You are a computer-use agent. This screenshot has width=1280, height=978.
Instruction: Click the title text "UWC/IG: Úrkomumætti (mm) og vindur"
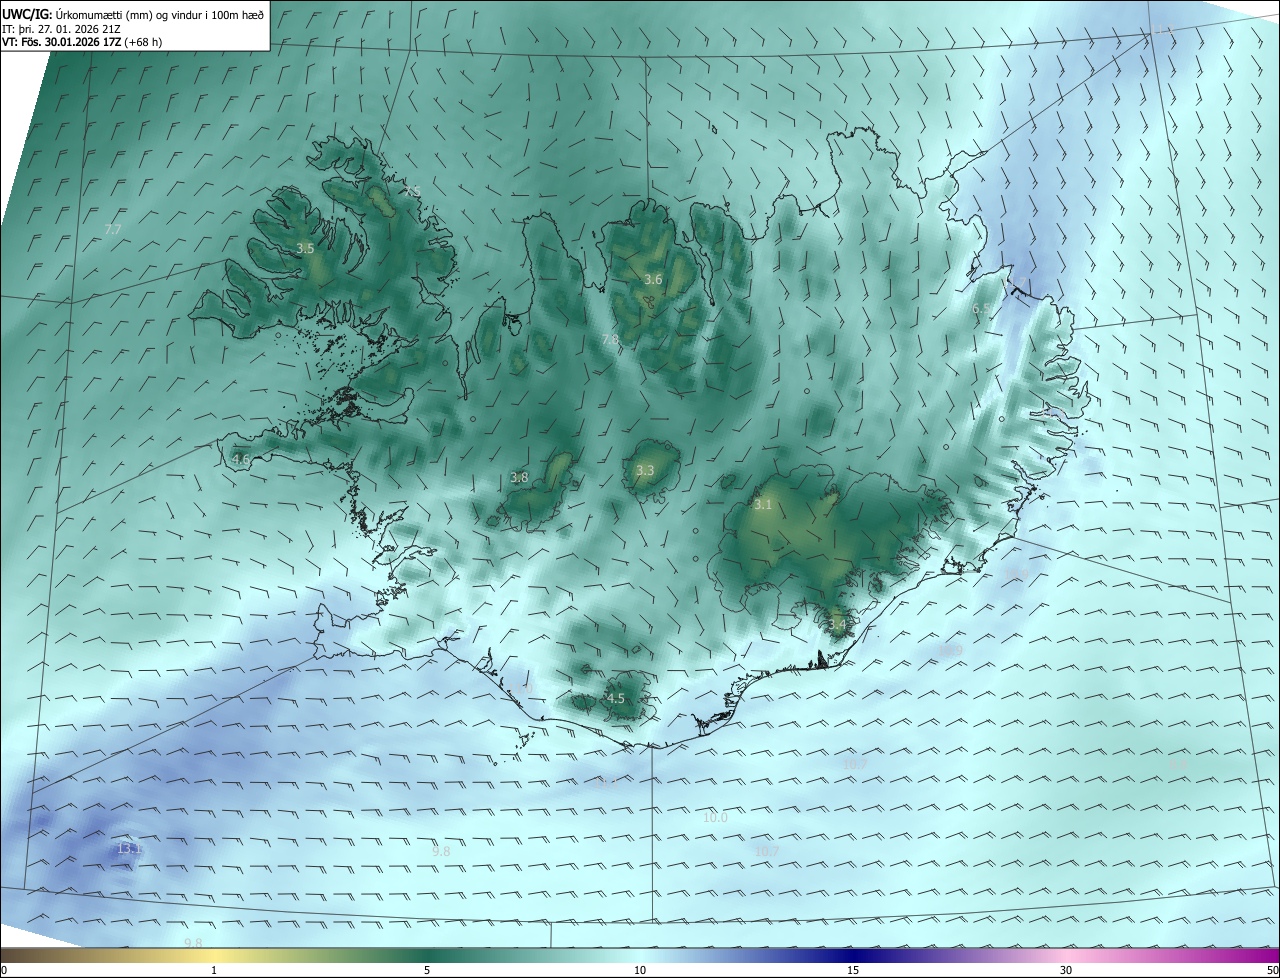click(x=133, y=14)
